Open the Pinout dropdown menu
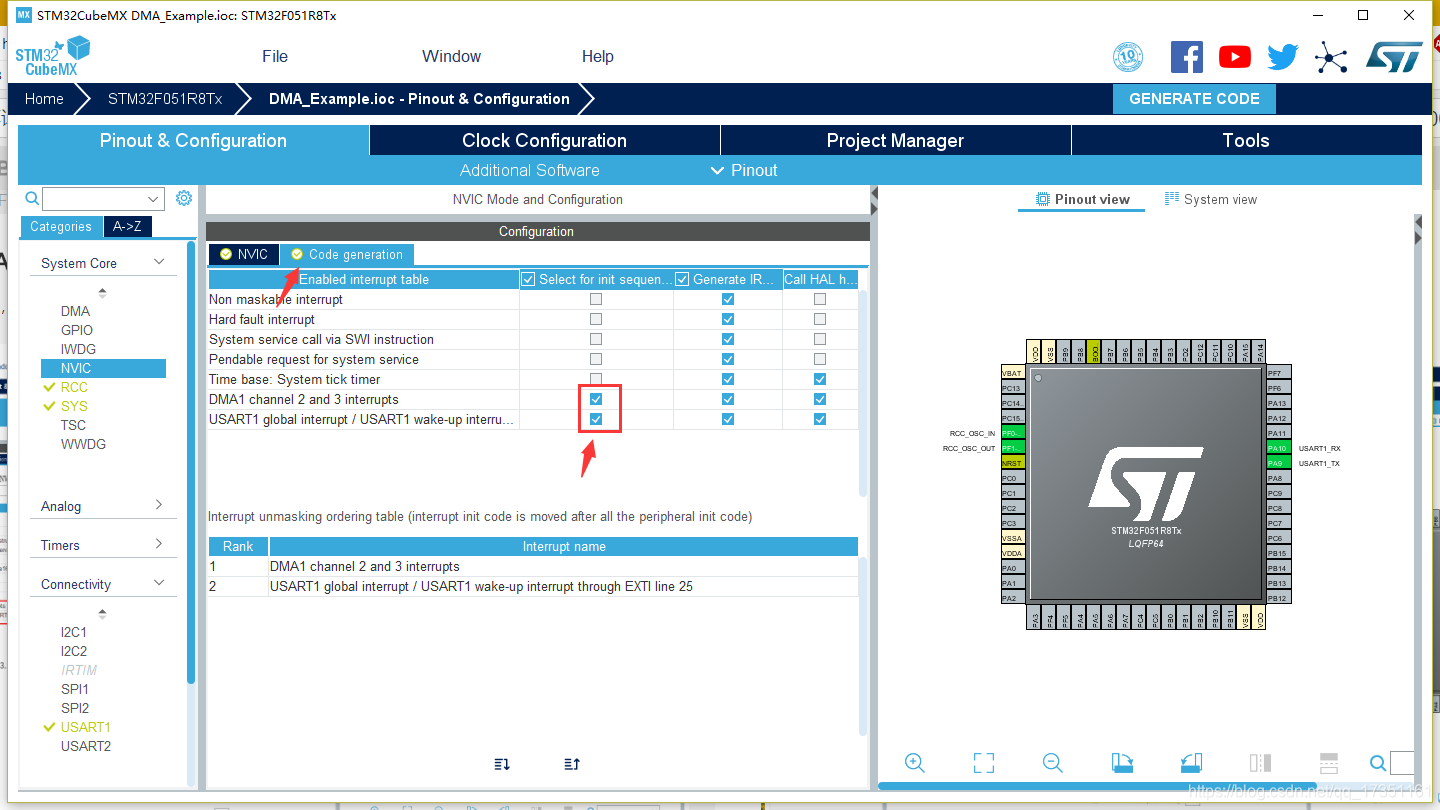Image resolution: width=1440 pixels, height=810 pixels. [744, 170]
